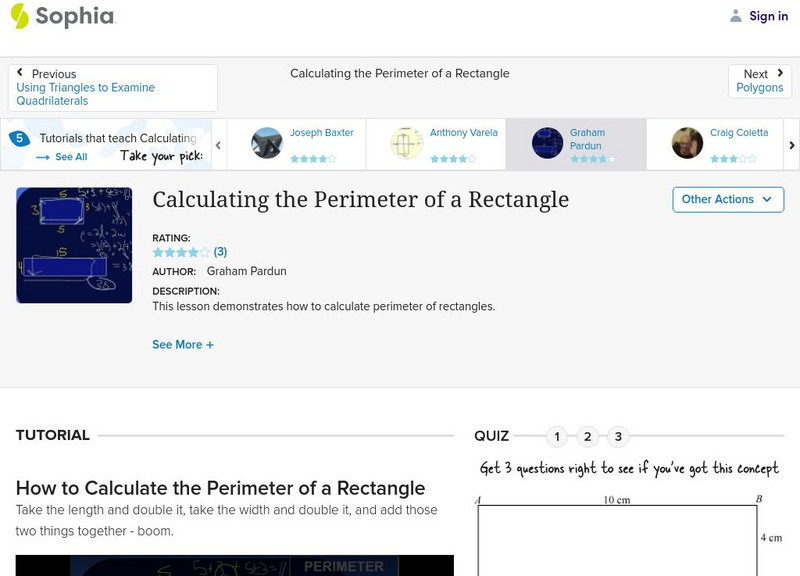Click the Sign in link
Screen dimensions: 800x576
point(768,16)
